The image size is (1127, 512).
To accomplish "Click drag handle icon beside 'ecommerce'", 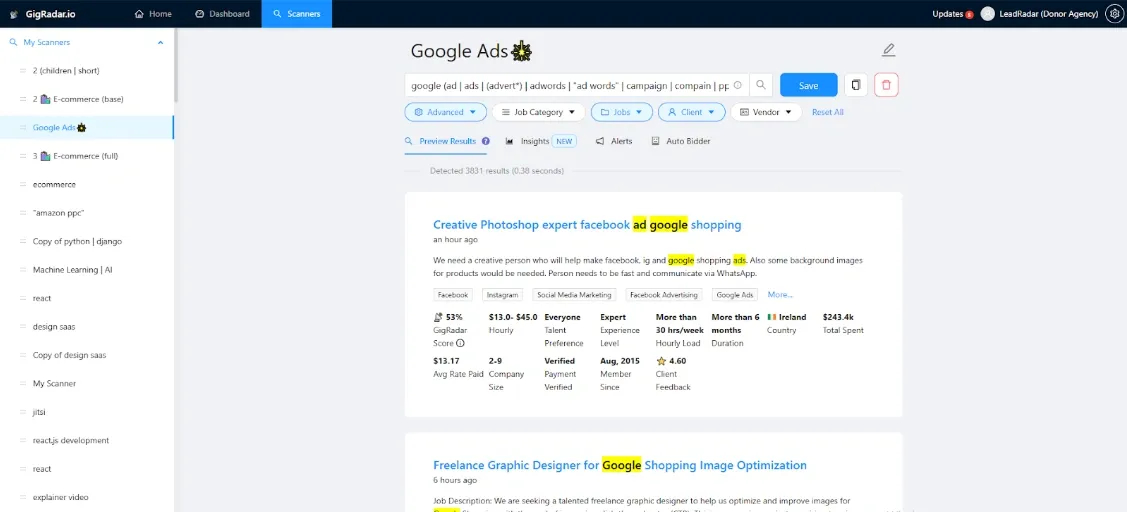I will coord(23,185).
